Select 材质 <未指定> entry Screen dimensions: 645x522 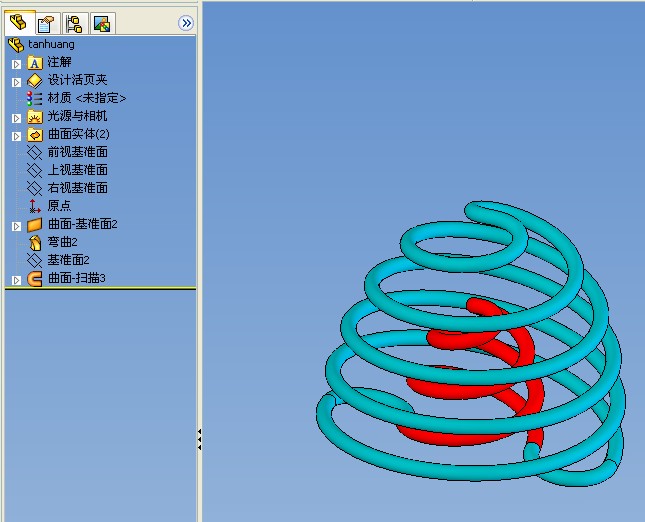[87, 98]
